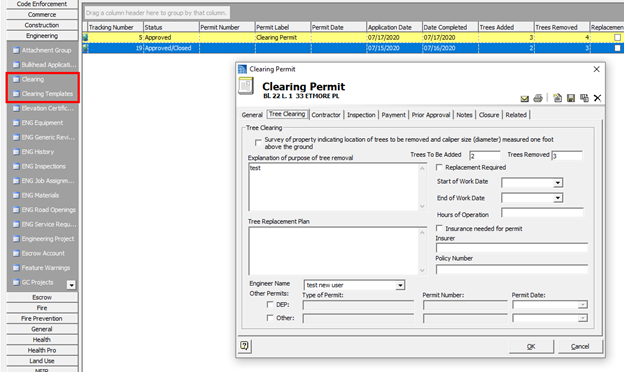Click the ENG Equipment sidebar icon
The image size is (624, 372).
(x=16, y=123)
